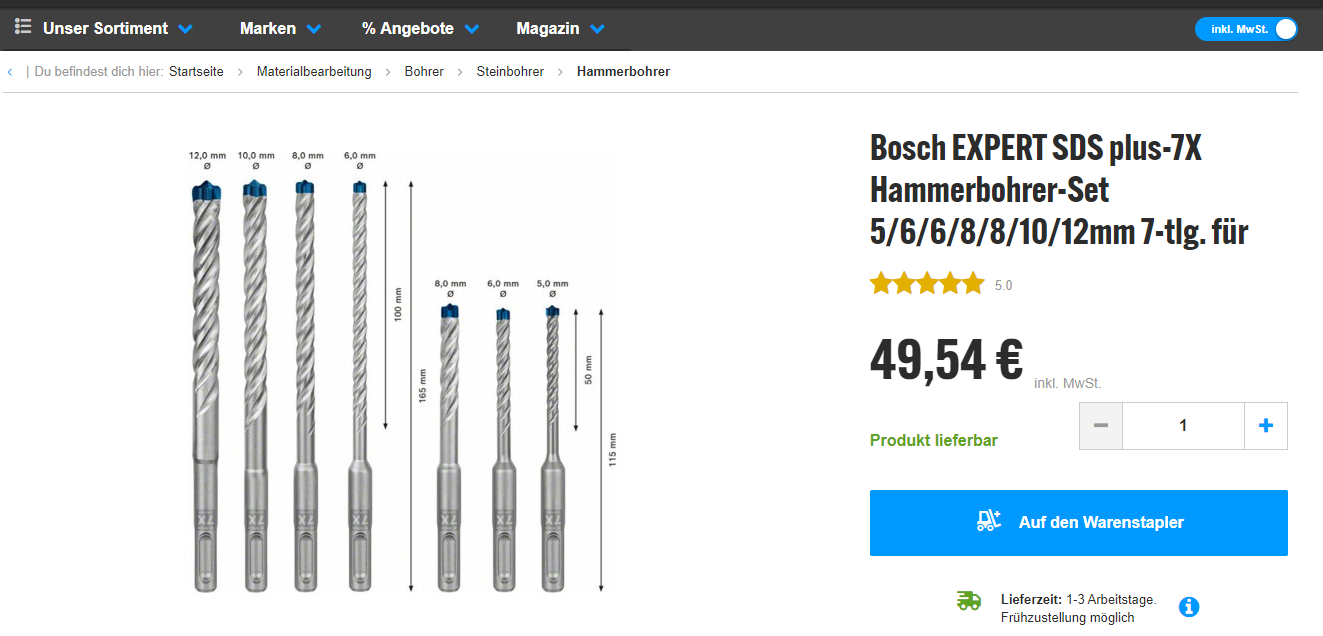Click the hamburger list icon beside Unser Sortiment
The image size is (1323, 636).
click(23, 27)
